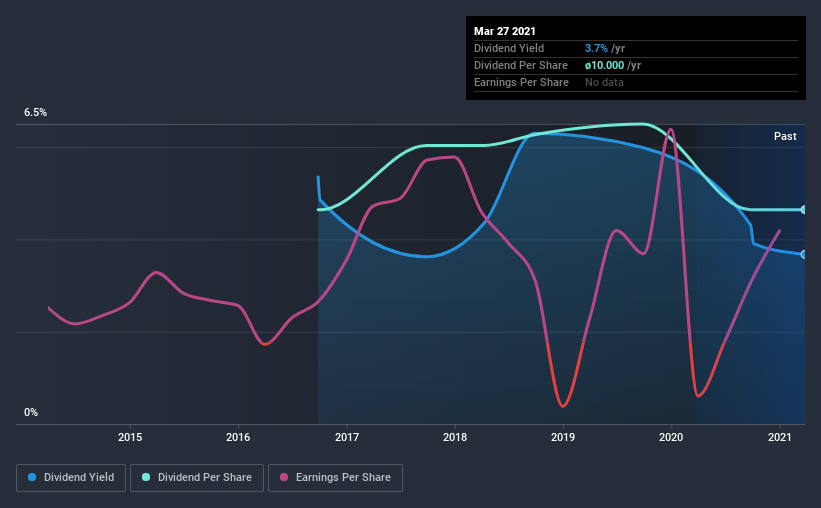Select the Dividend Yield endpoint marker

coord(804,254)
